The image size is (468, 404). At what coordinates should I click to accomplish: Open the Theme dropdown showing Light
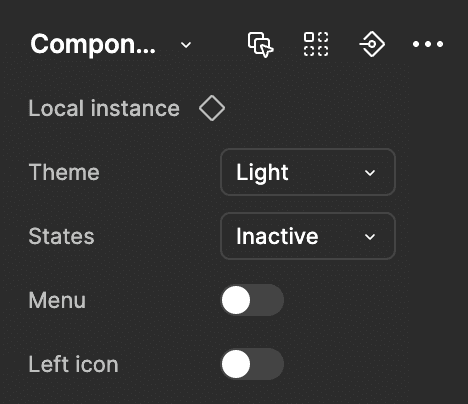(x=308, y=172)
